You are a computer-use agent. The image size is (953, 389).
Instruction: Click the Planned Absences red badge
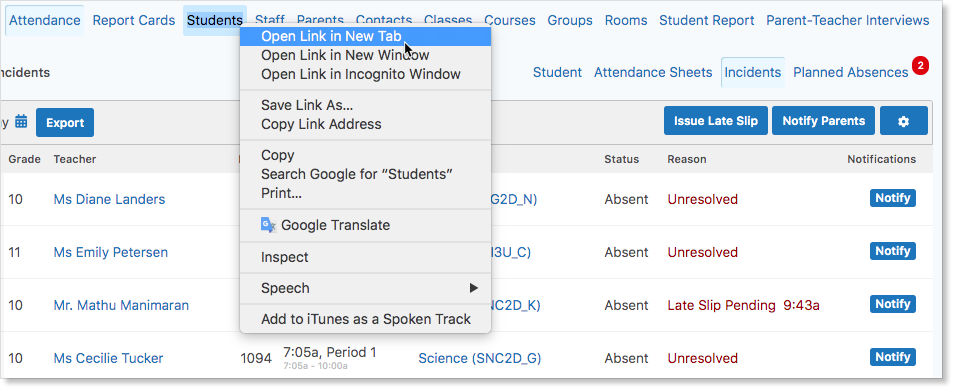click(920, 65)
